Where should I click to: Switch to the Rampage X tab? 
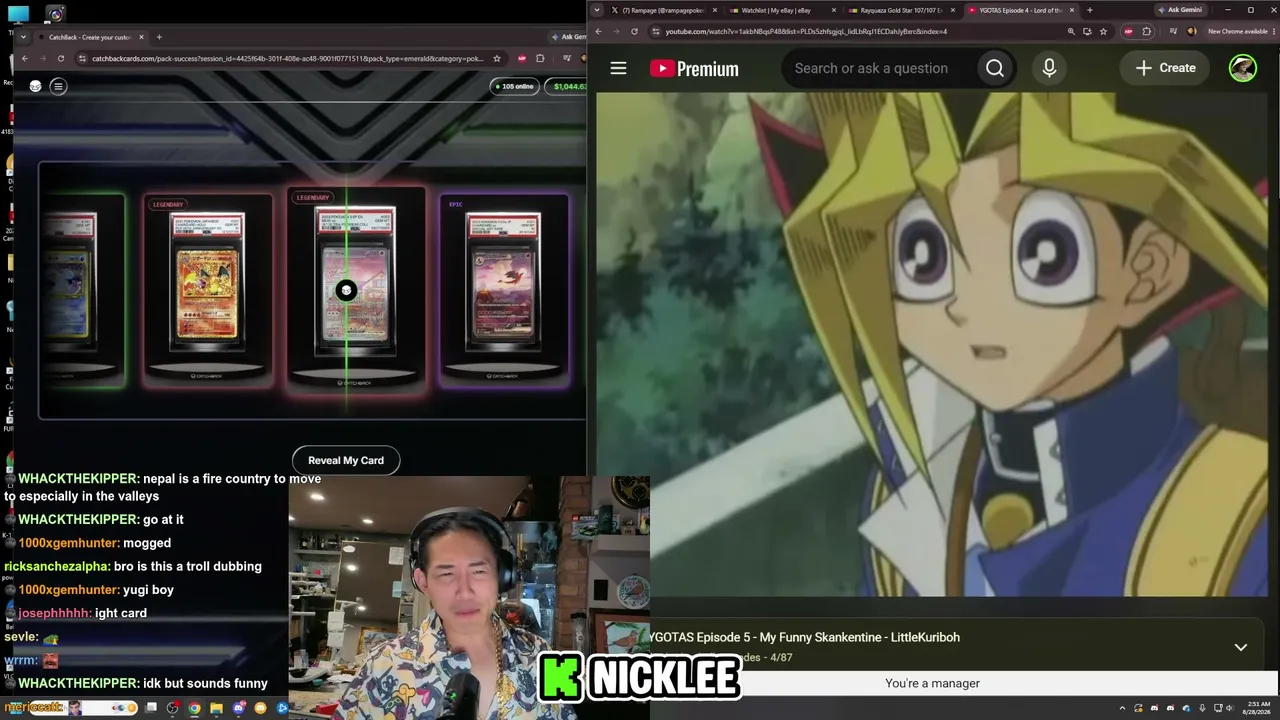(x=662, y=10)
